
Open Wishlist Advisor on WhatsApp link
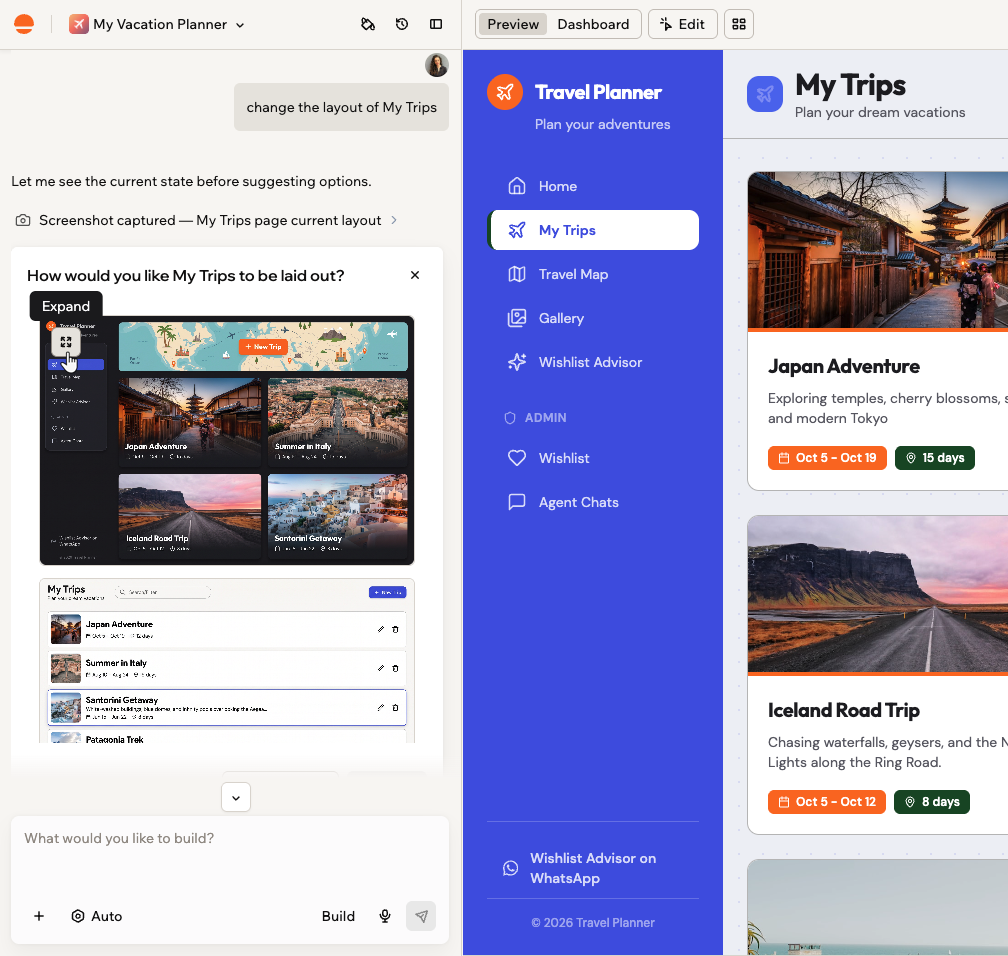click(x=593, y=868)
